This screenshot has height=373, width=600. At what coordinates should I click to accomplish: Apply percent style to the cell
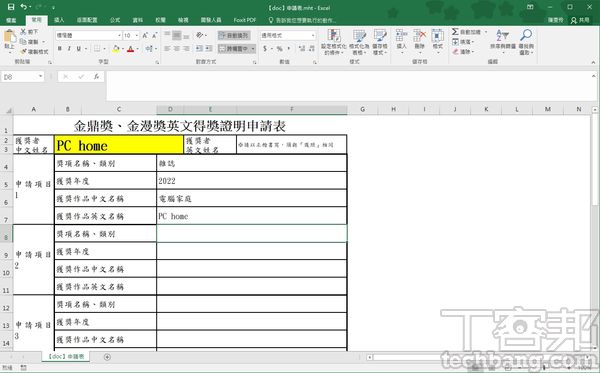[x=279, y=49]
